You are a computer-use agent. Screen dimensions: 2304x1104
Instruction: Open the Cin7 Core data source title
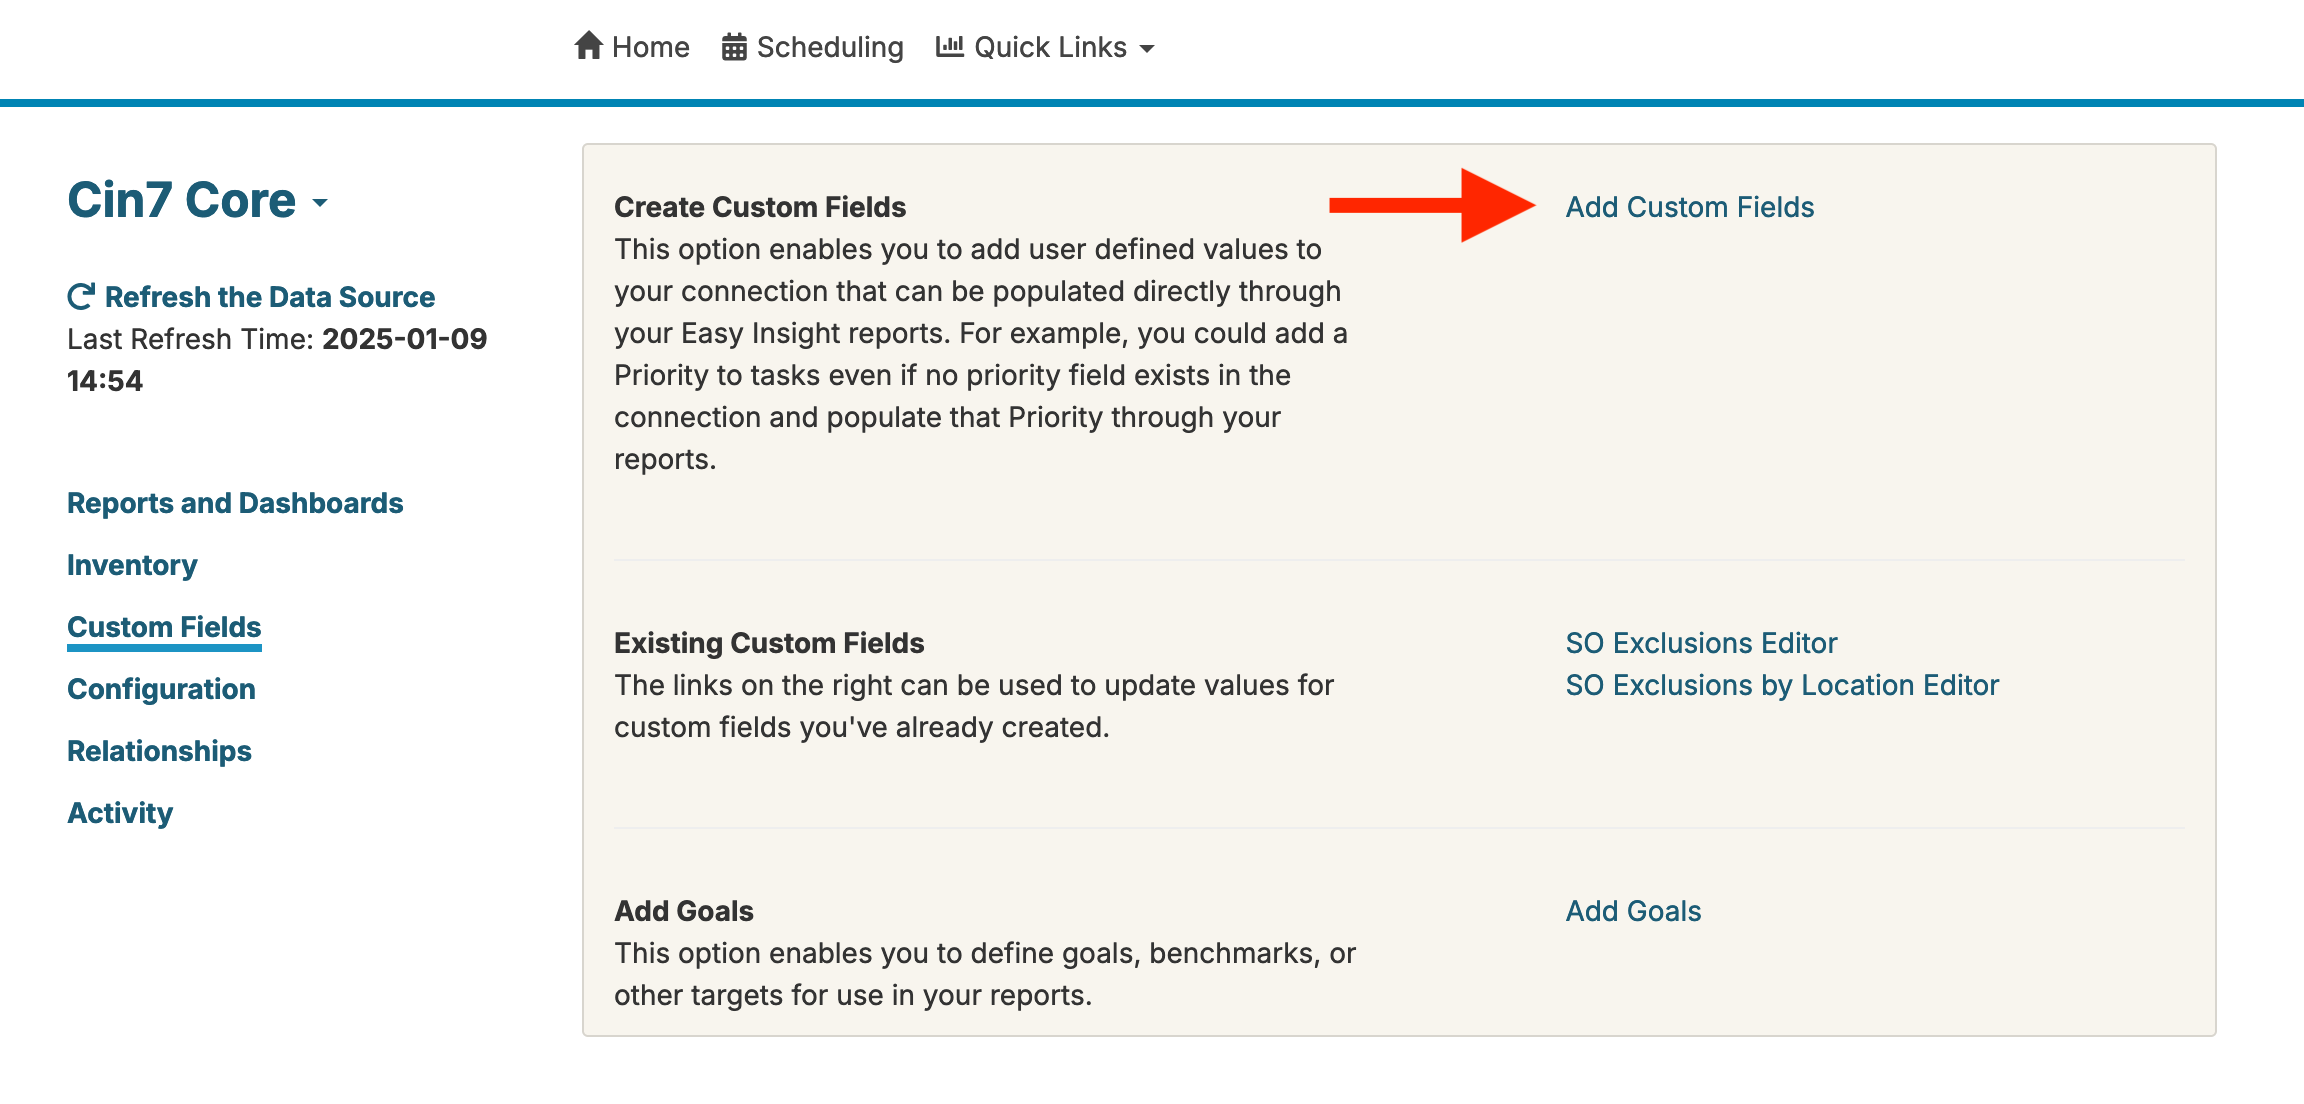(181, 200)
